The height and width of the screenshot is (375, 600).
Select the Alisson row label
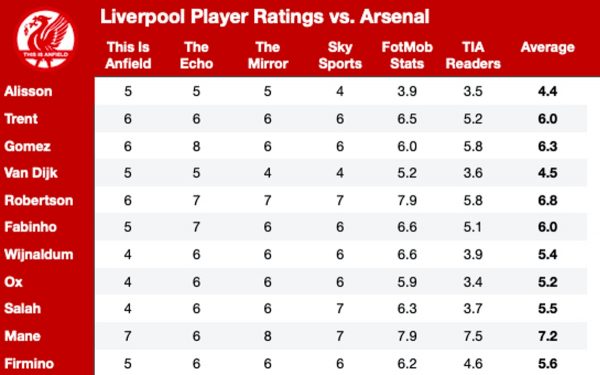pyautogui.click(x=28, y=91)
